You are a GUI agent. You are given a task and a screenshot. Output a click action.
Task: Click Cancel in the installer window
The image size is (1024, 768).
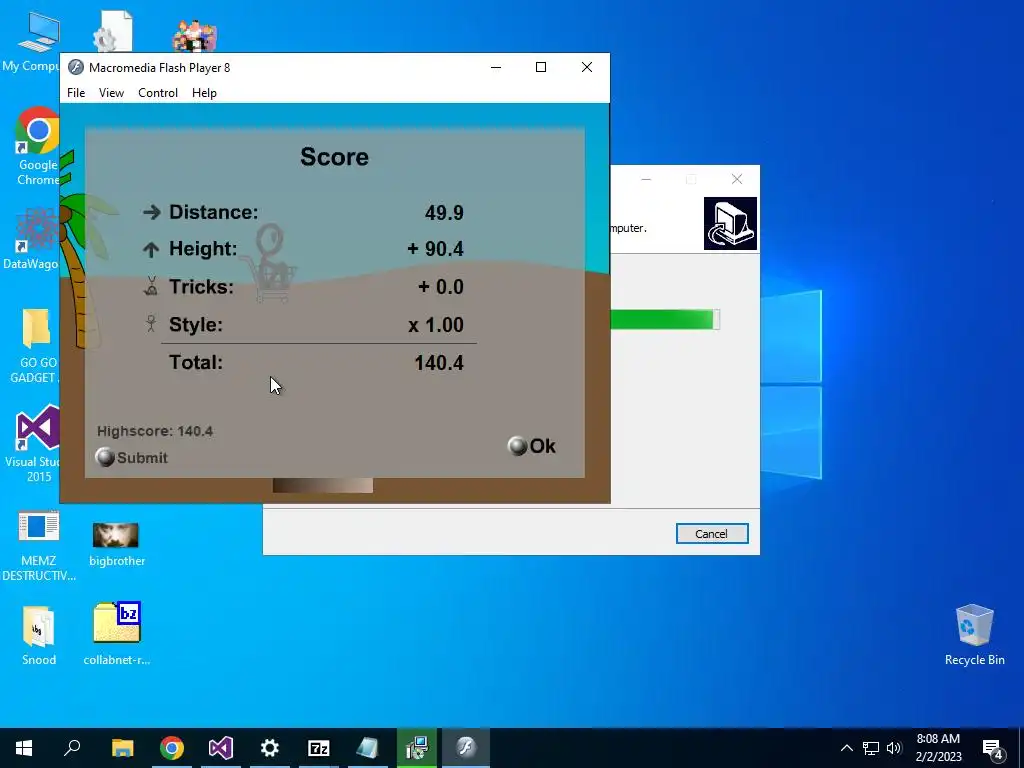tap(712, 534)
